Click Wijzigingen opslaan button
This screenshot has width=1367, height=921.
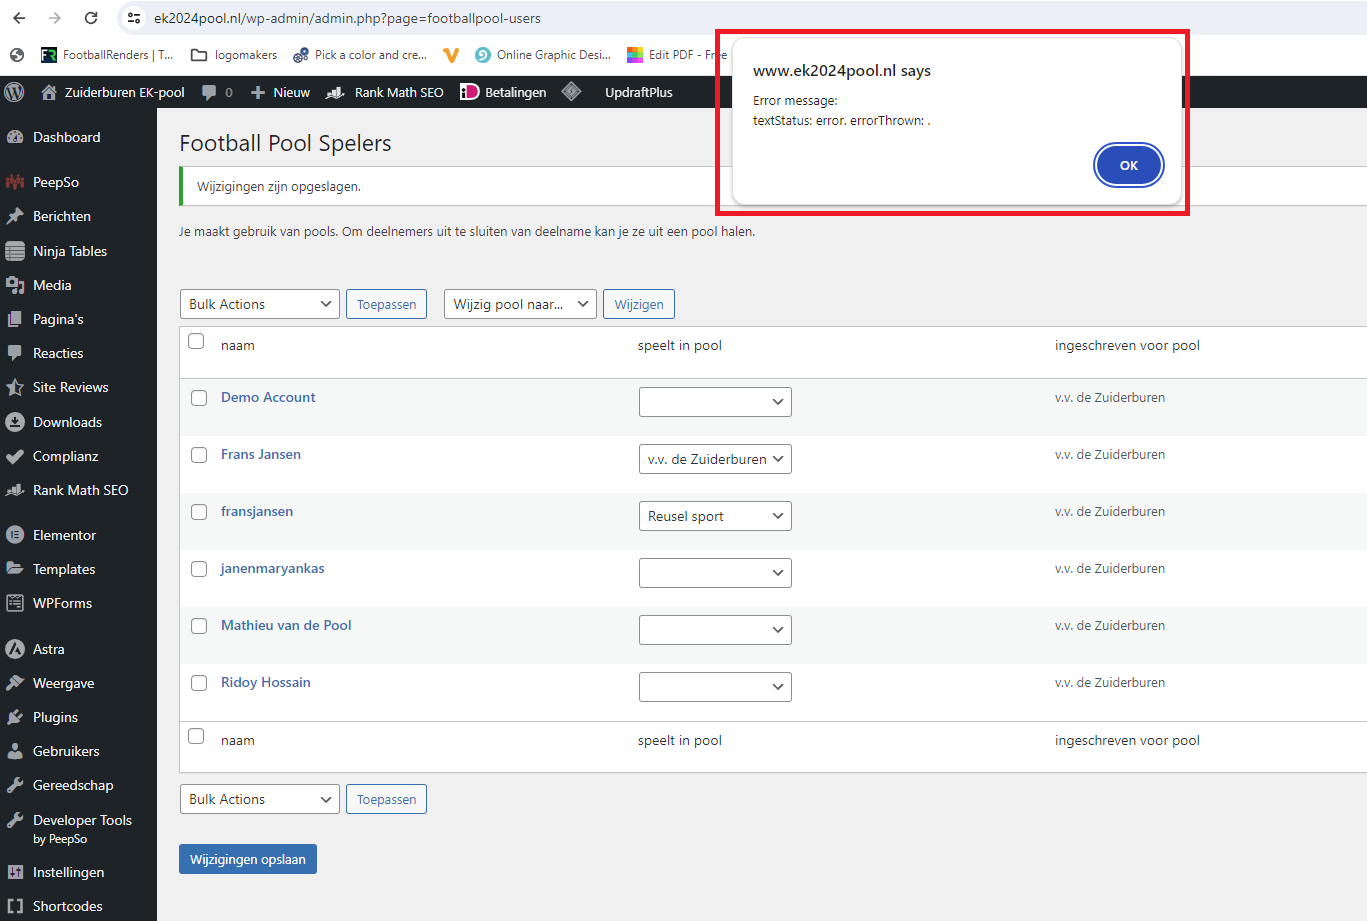pos(248,859)
